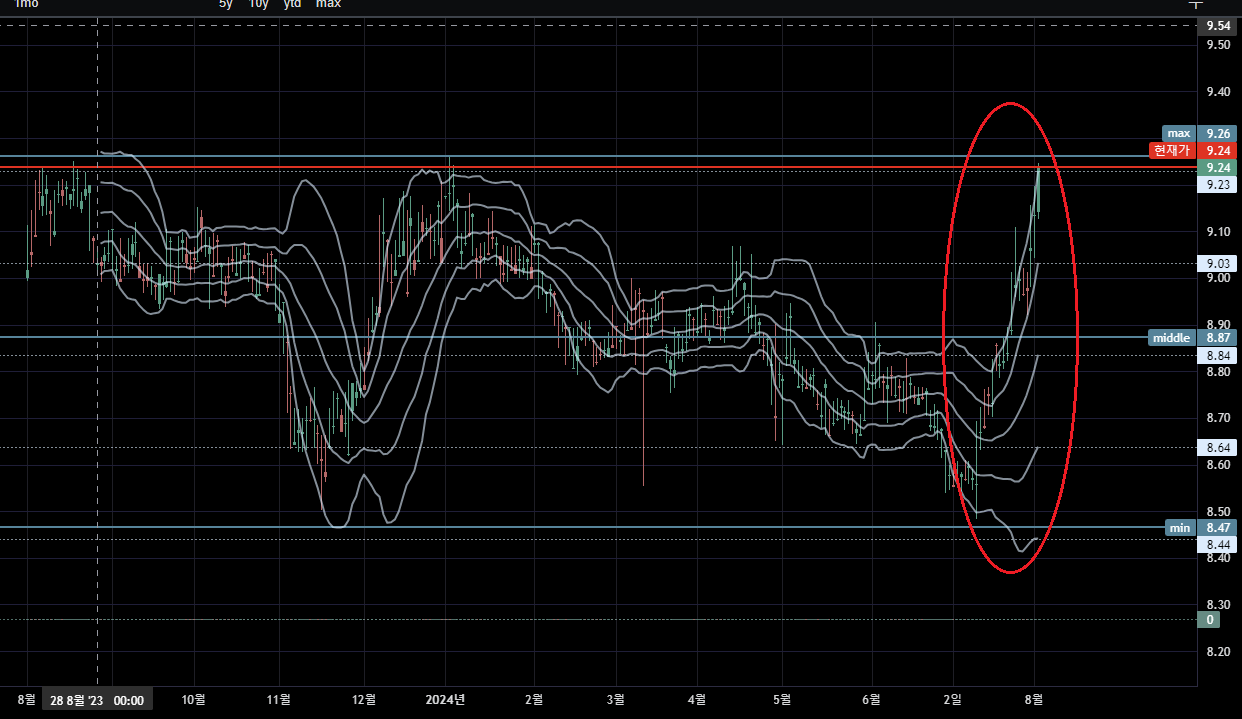Select the 9.03 price tag
Viewport: 1242px width, 719px height.
[1218, 263]
